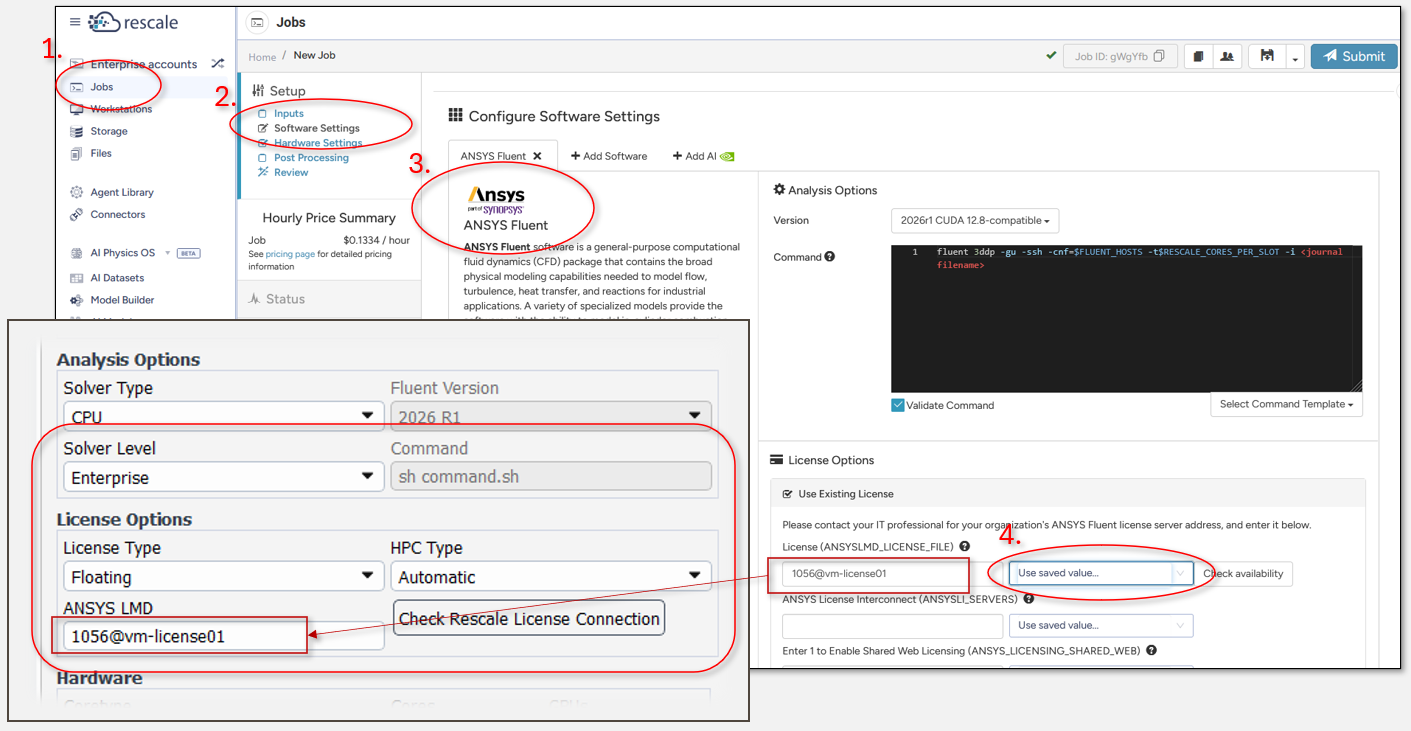Image resolution: width=1411 pixels, height=731 pixels.
Task: Submit the job
Action: (x=1354, y=56)
